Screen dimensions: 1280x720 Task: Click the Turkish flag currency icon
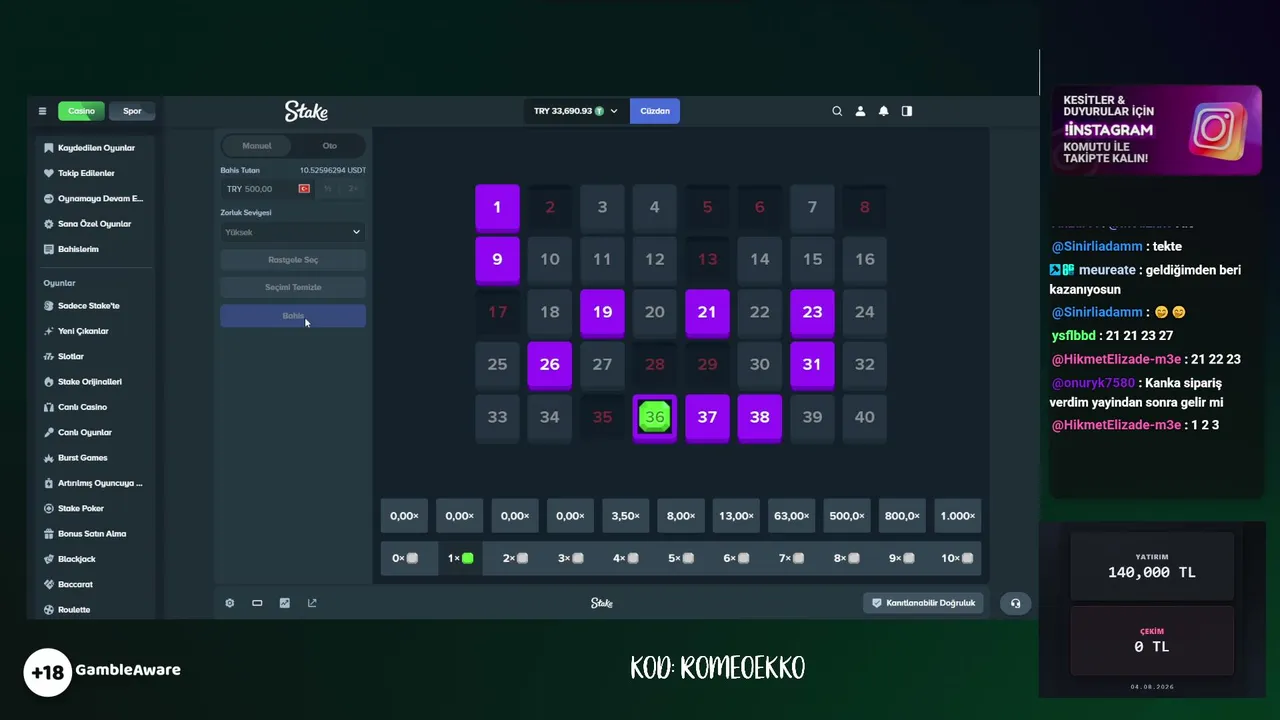(304, 189)
